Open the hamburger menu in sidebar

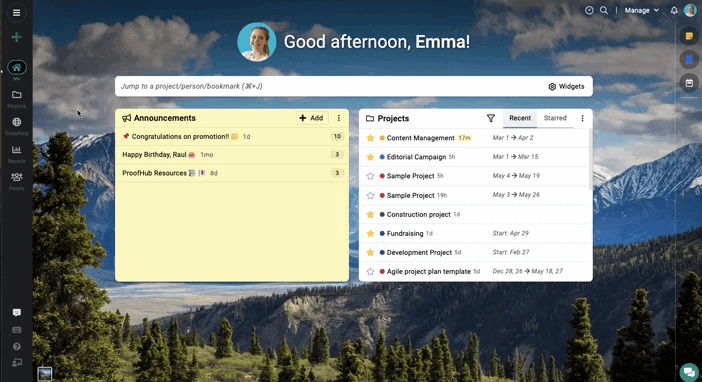[x=17, y=13]
